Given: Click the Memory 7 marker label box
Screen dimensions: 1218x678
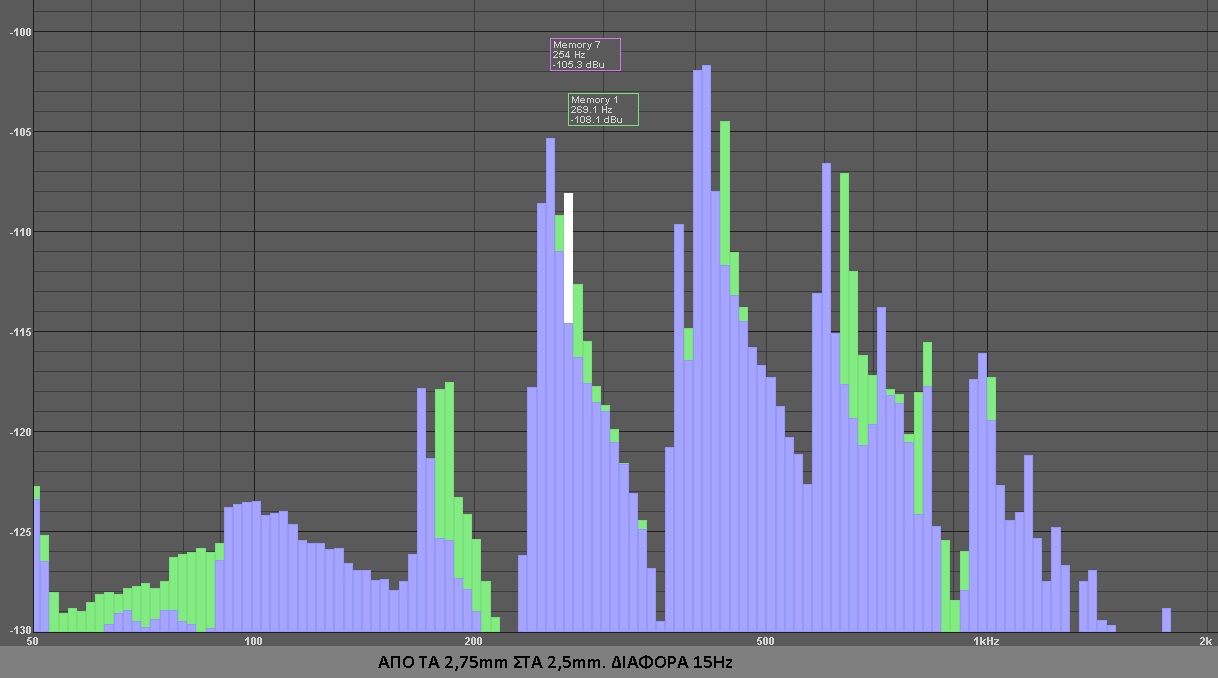Looking at the screenshot, I should click(585, 54).
